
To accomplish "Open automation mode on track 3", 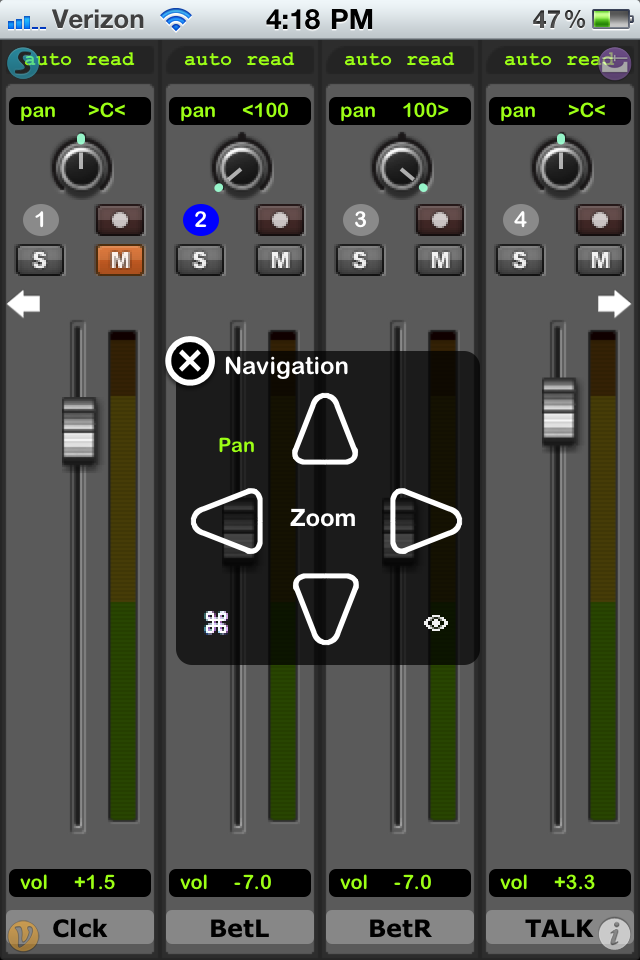I will pos(399,60).
